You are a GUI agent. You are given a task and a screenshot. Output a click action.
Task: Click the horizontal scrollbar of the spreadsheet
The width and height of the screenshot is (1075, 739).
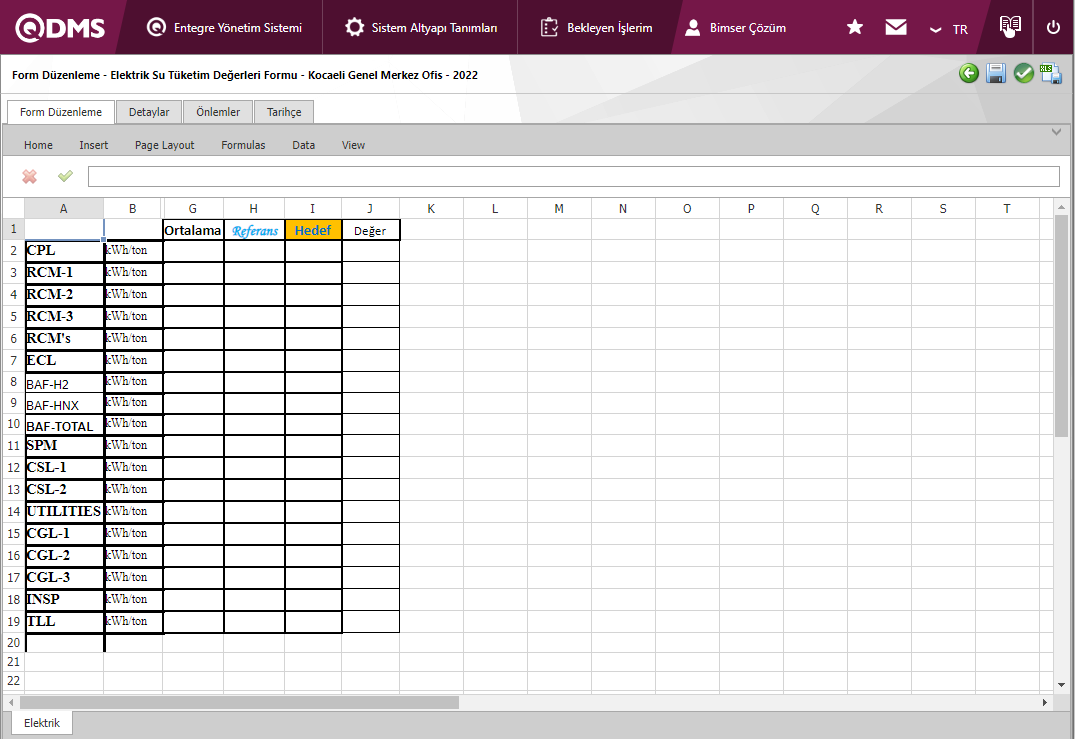click(x=240, y=703)
